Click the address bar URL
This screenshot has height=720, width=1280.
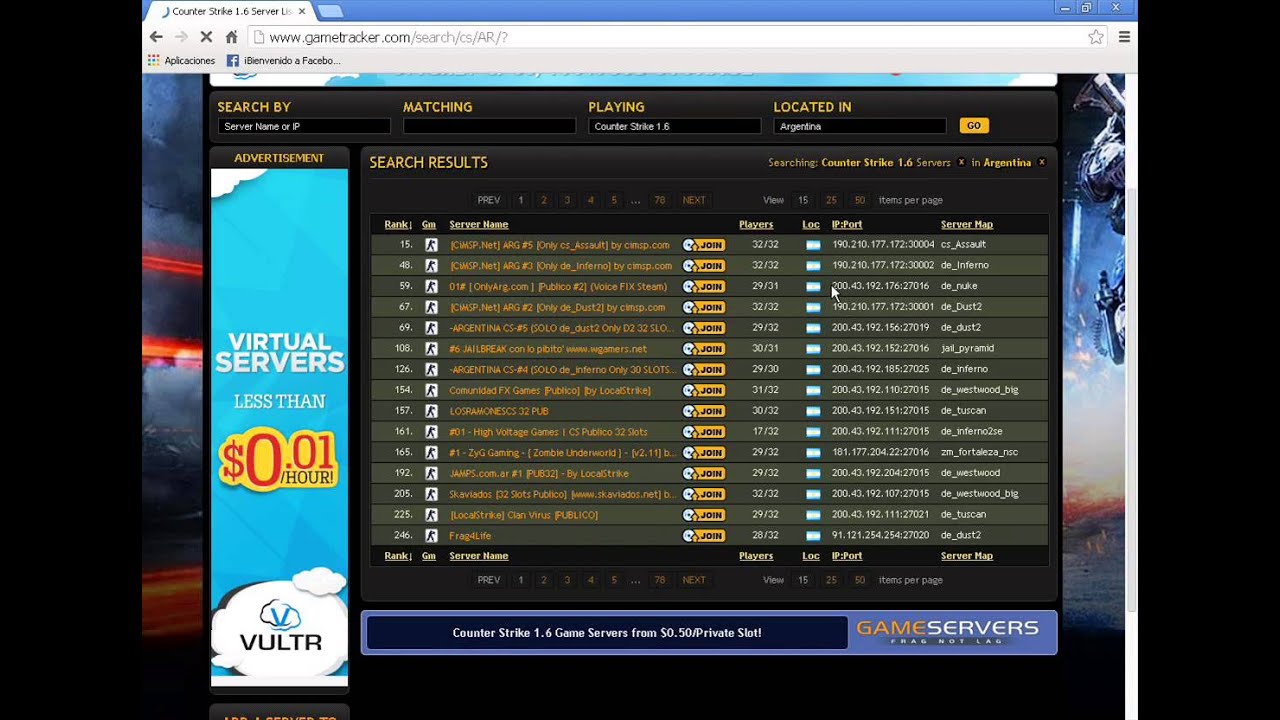(x=388, y=37)
